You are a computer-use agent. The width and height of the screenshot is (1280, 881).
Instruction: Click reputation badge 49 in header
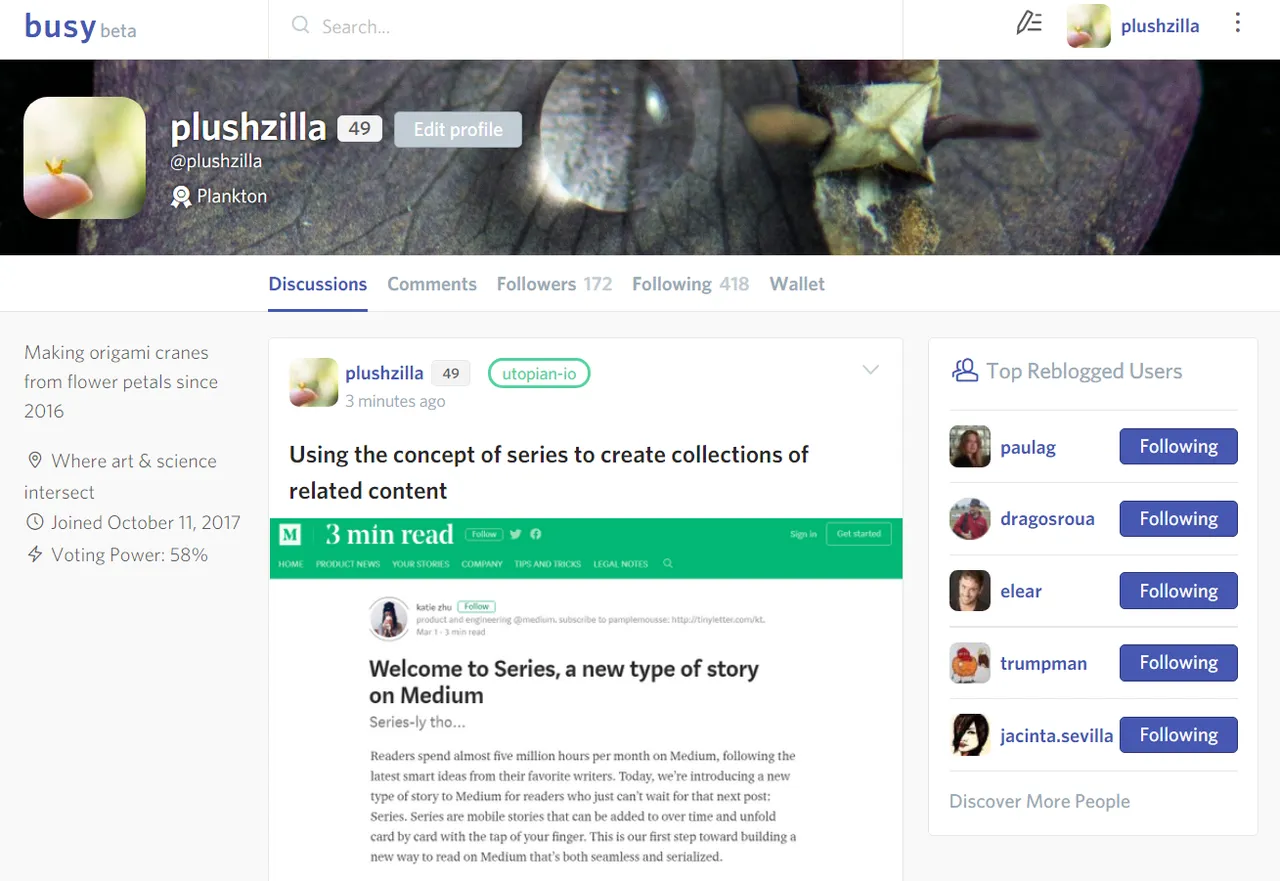pyautogui.click(x=360, y=128)
